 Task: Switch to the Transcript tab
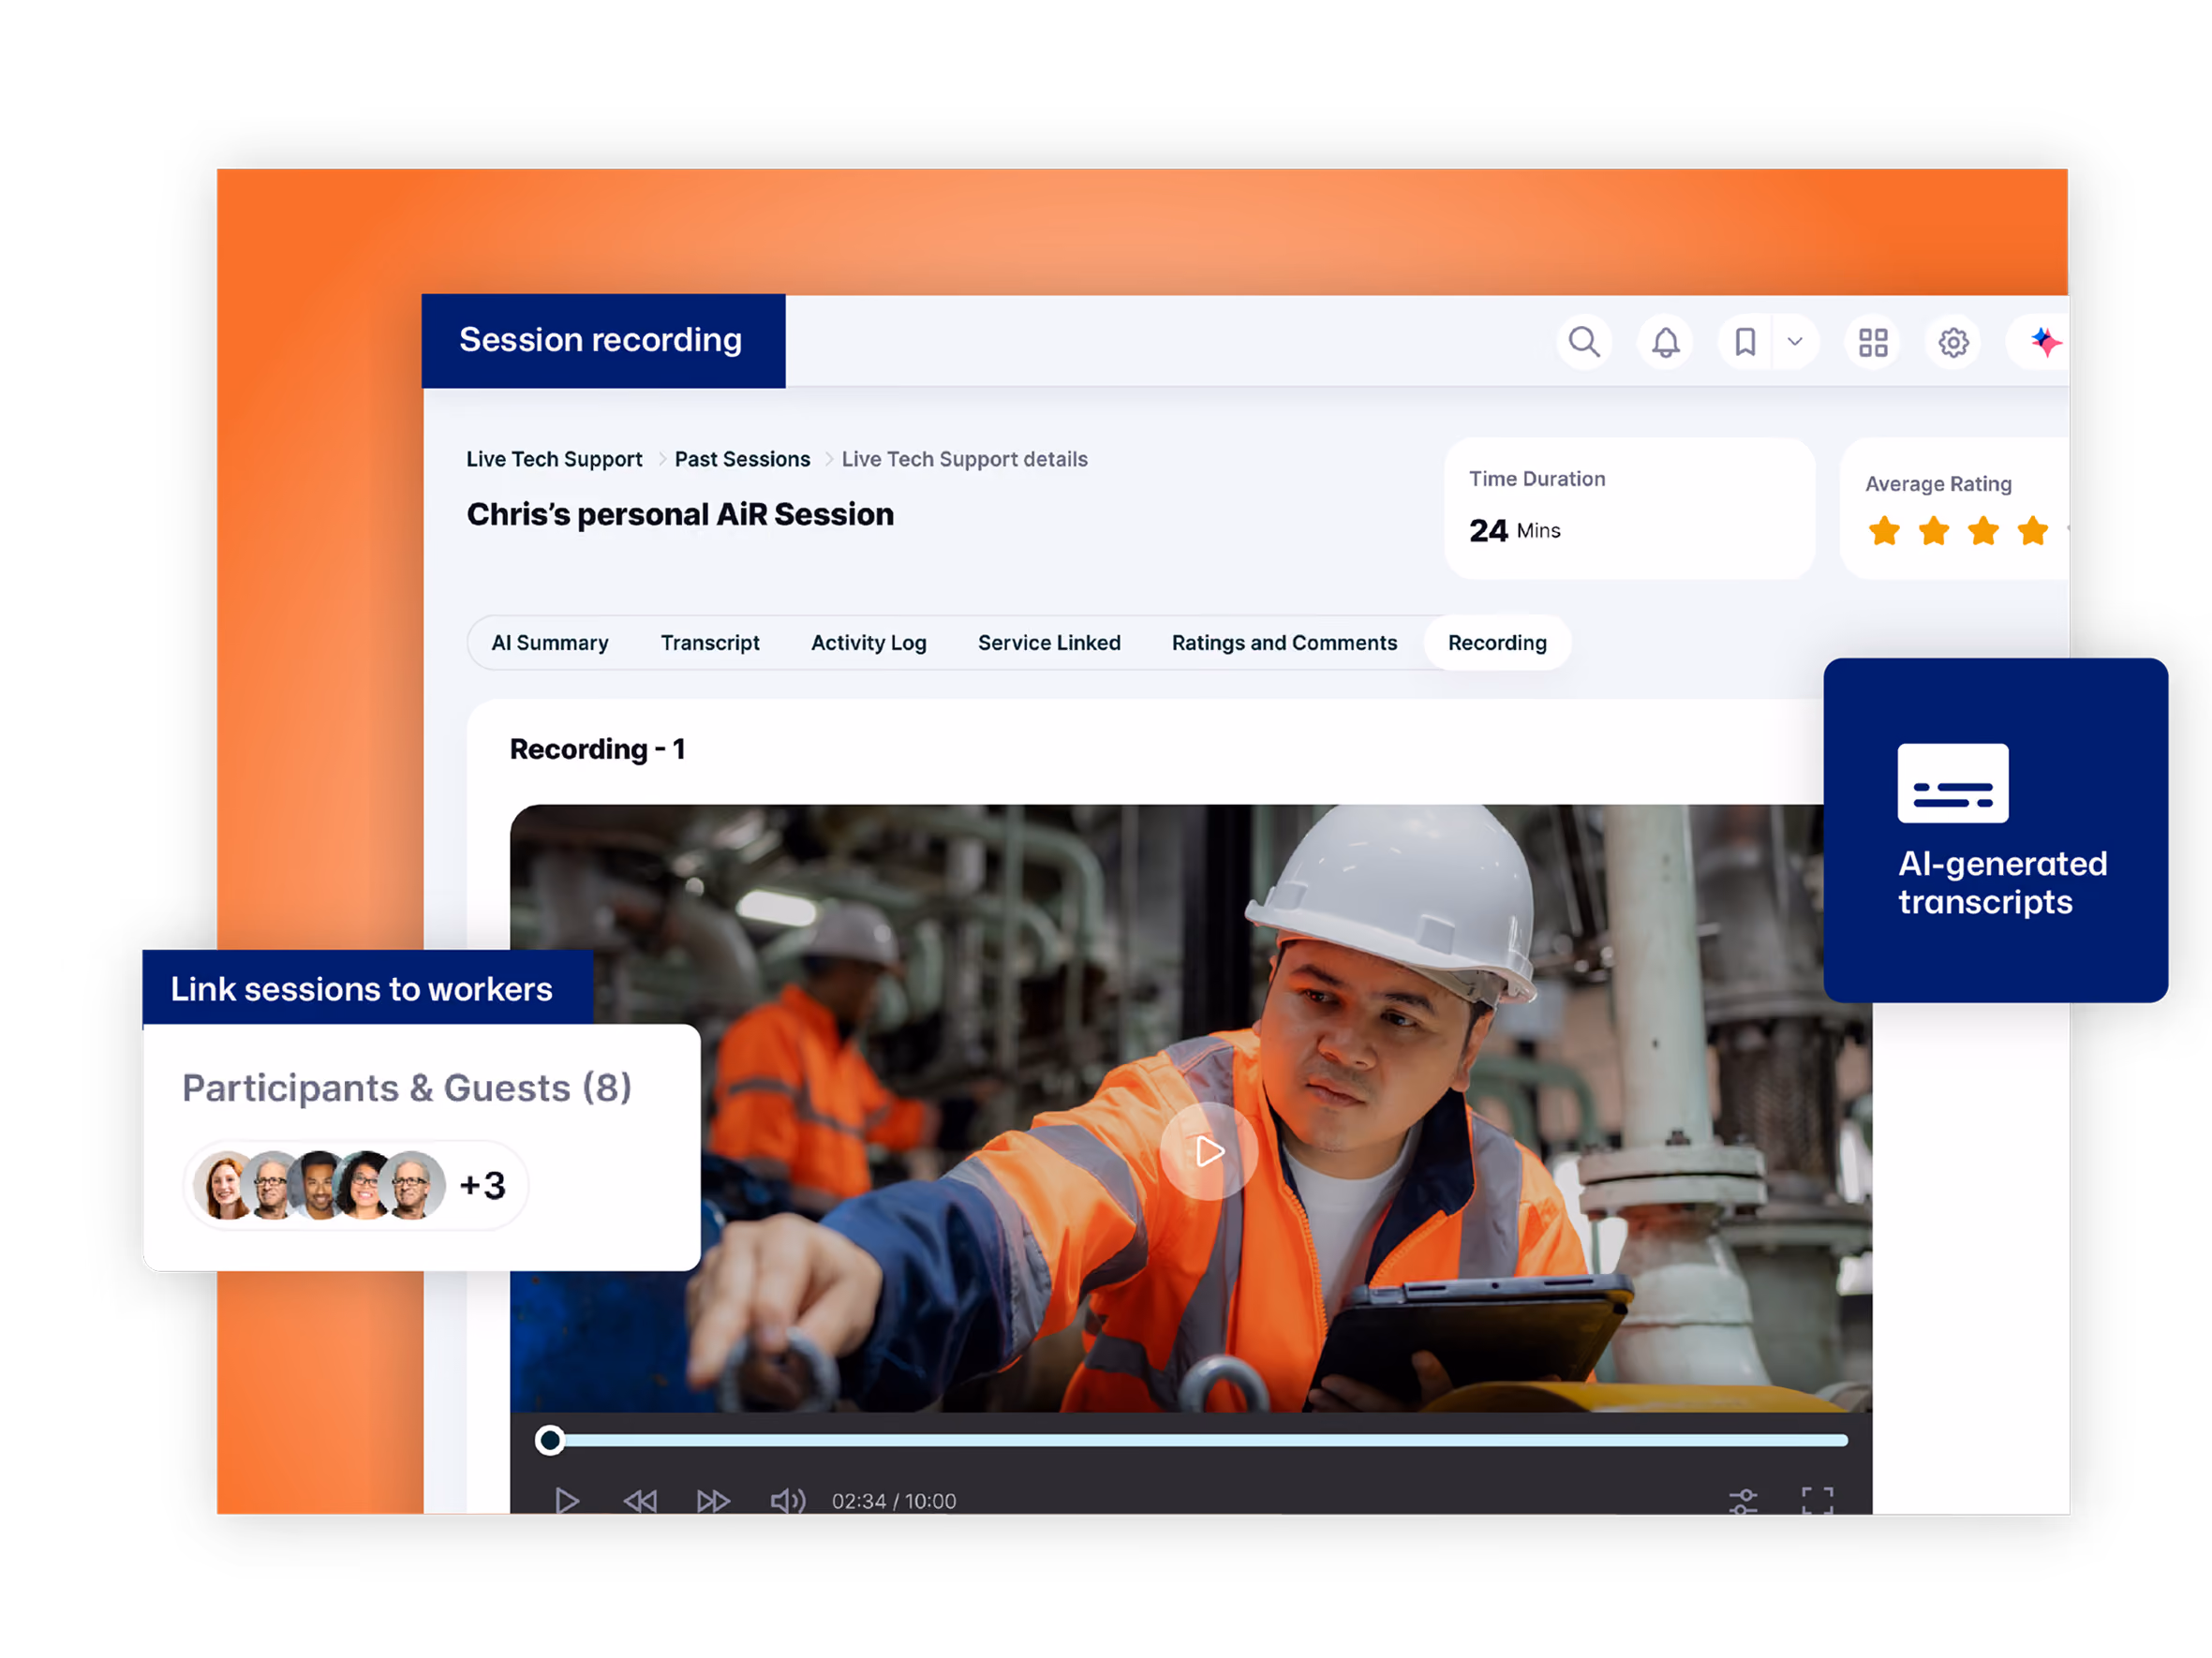pyautogui.click(x=710, y=643)
